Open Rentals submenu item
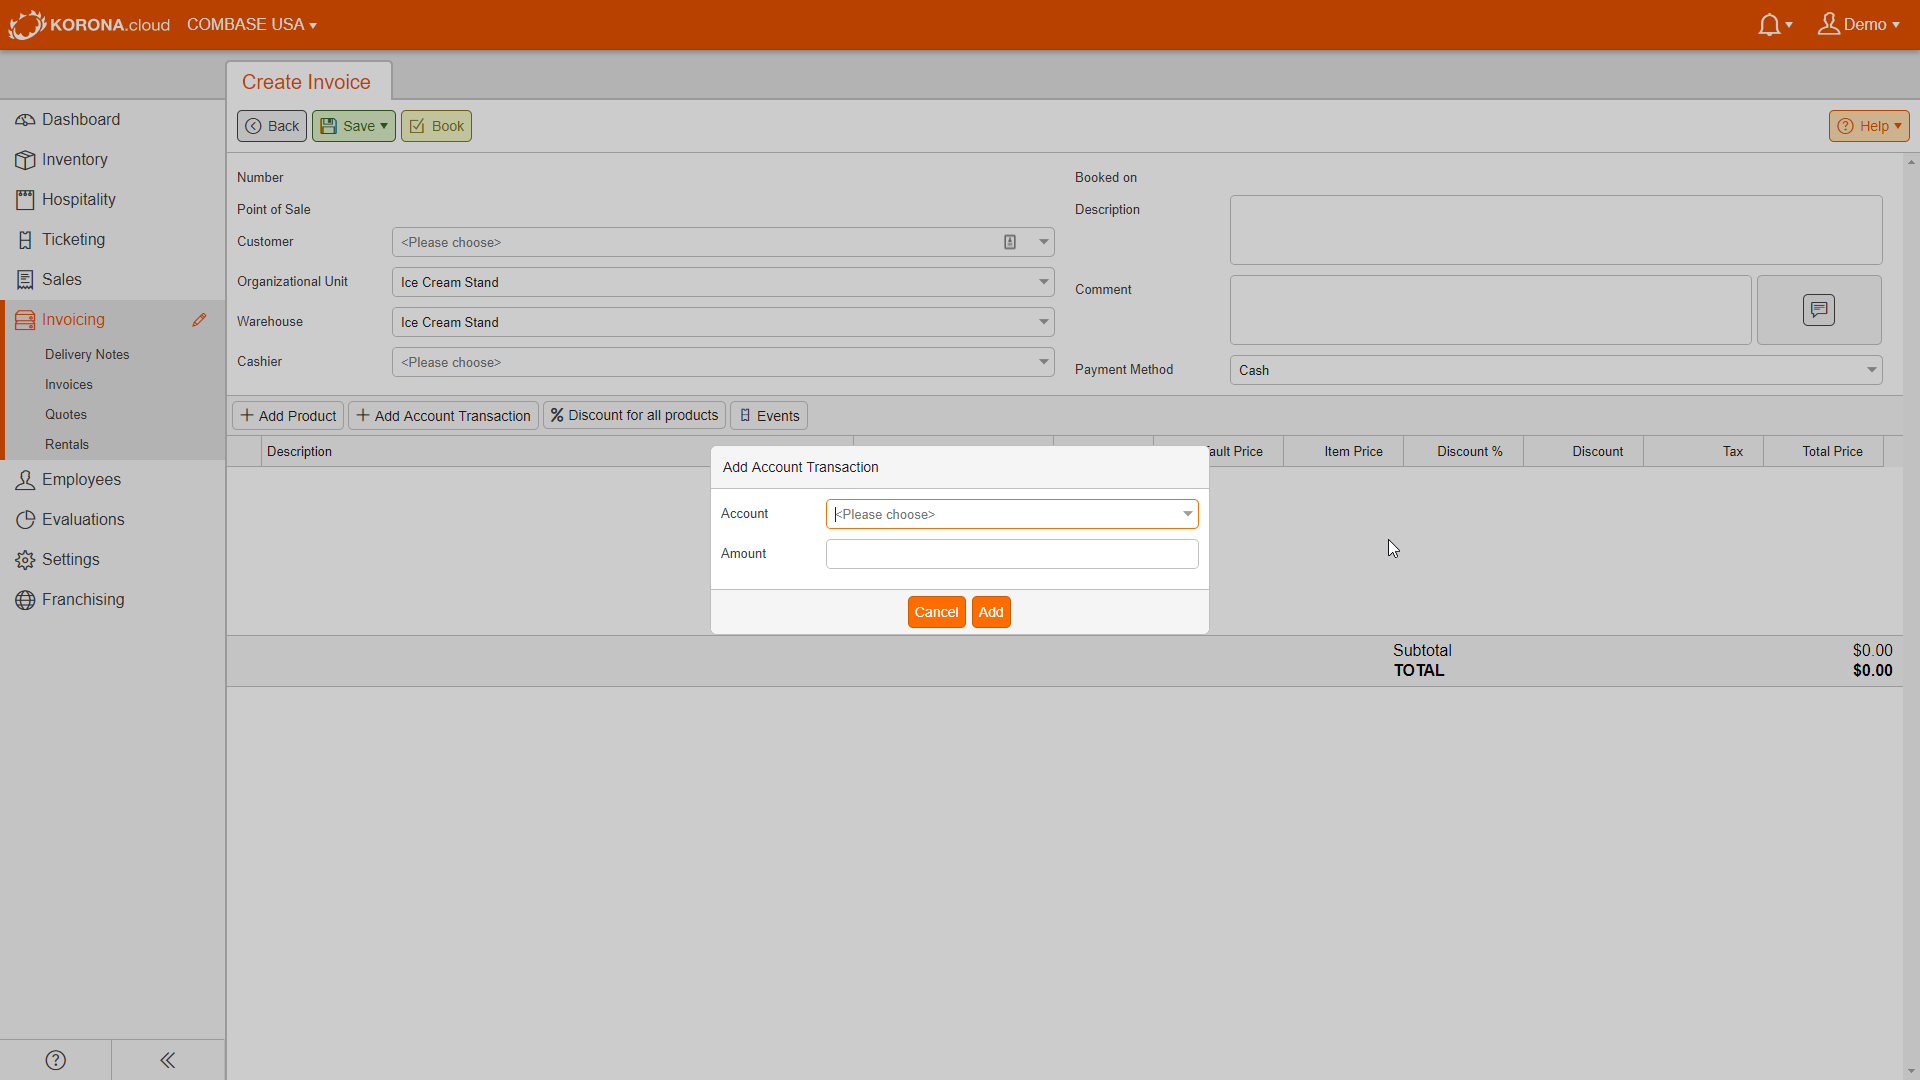1920x1080 pixels. tap(67, 445)
